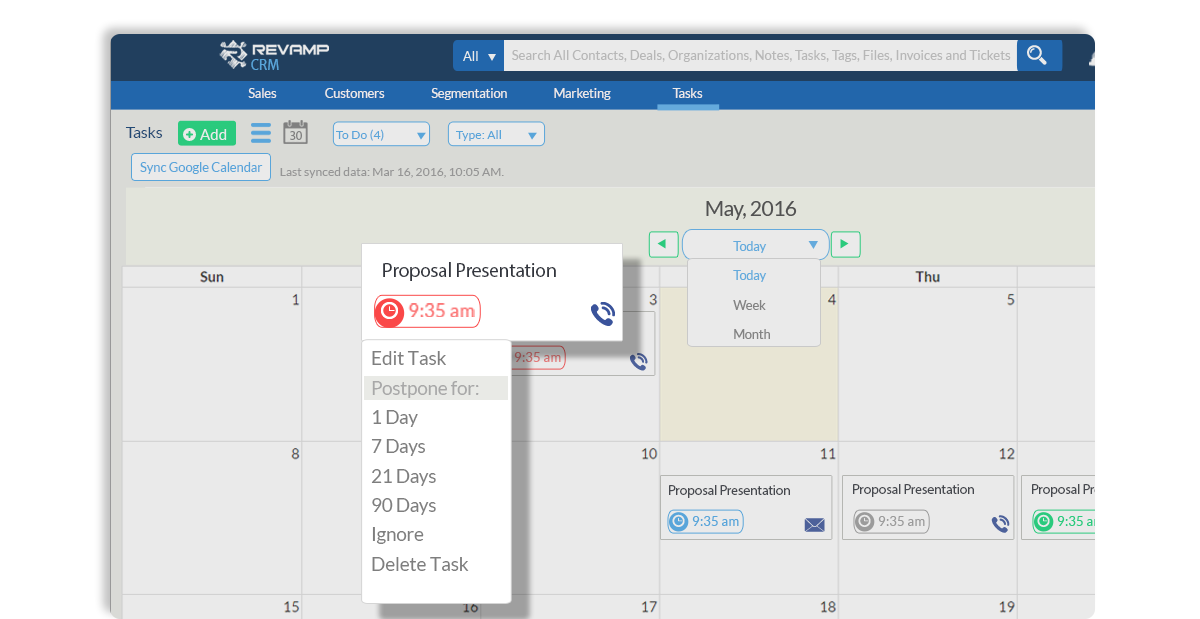The height and width of the screenshot is (619, 1200).
Task: Choose Month in the view dropdown list
Action: pos(751,334)
